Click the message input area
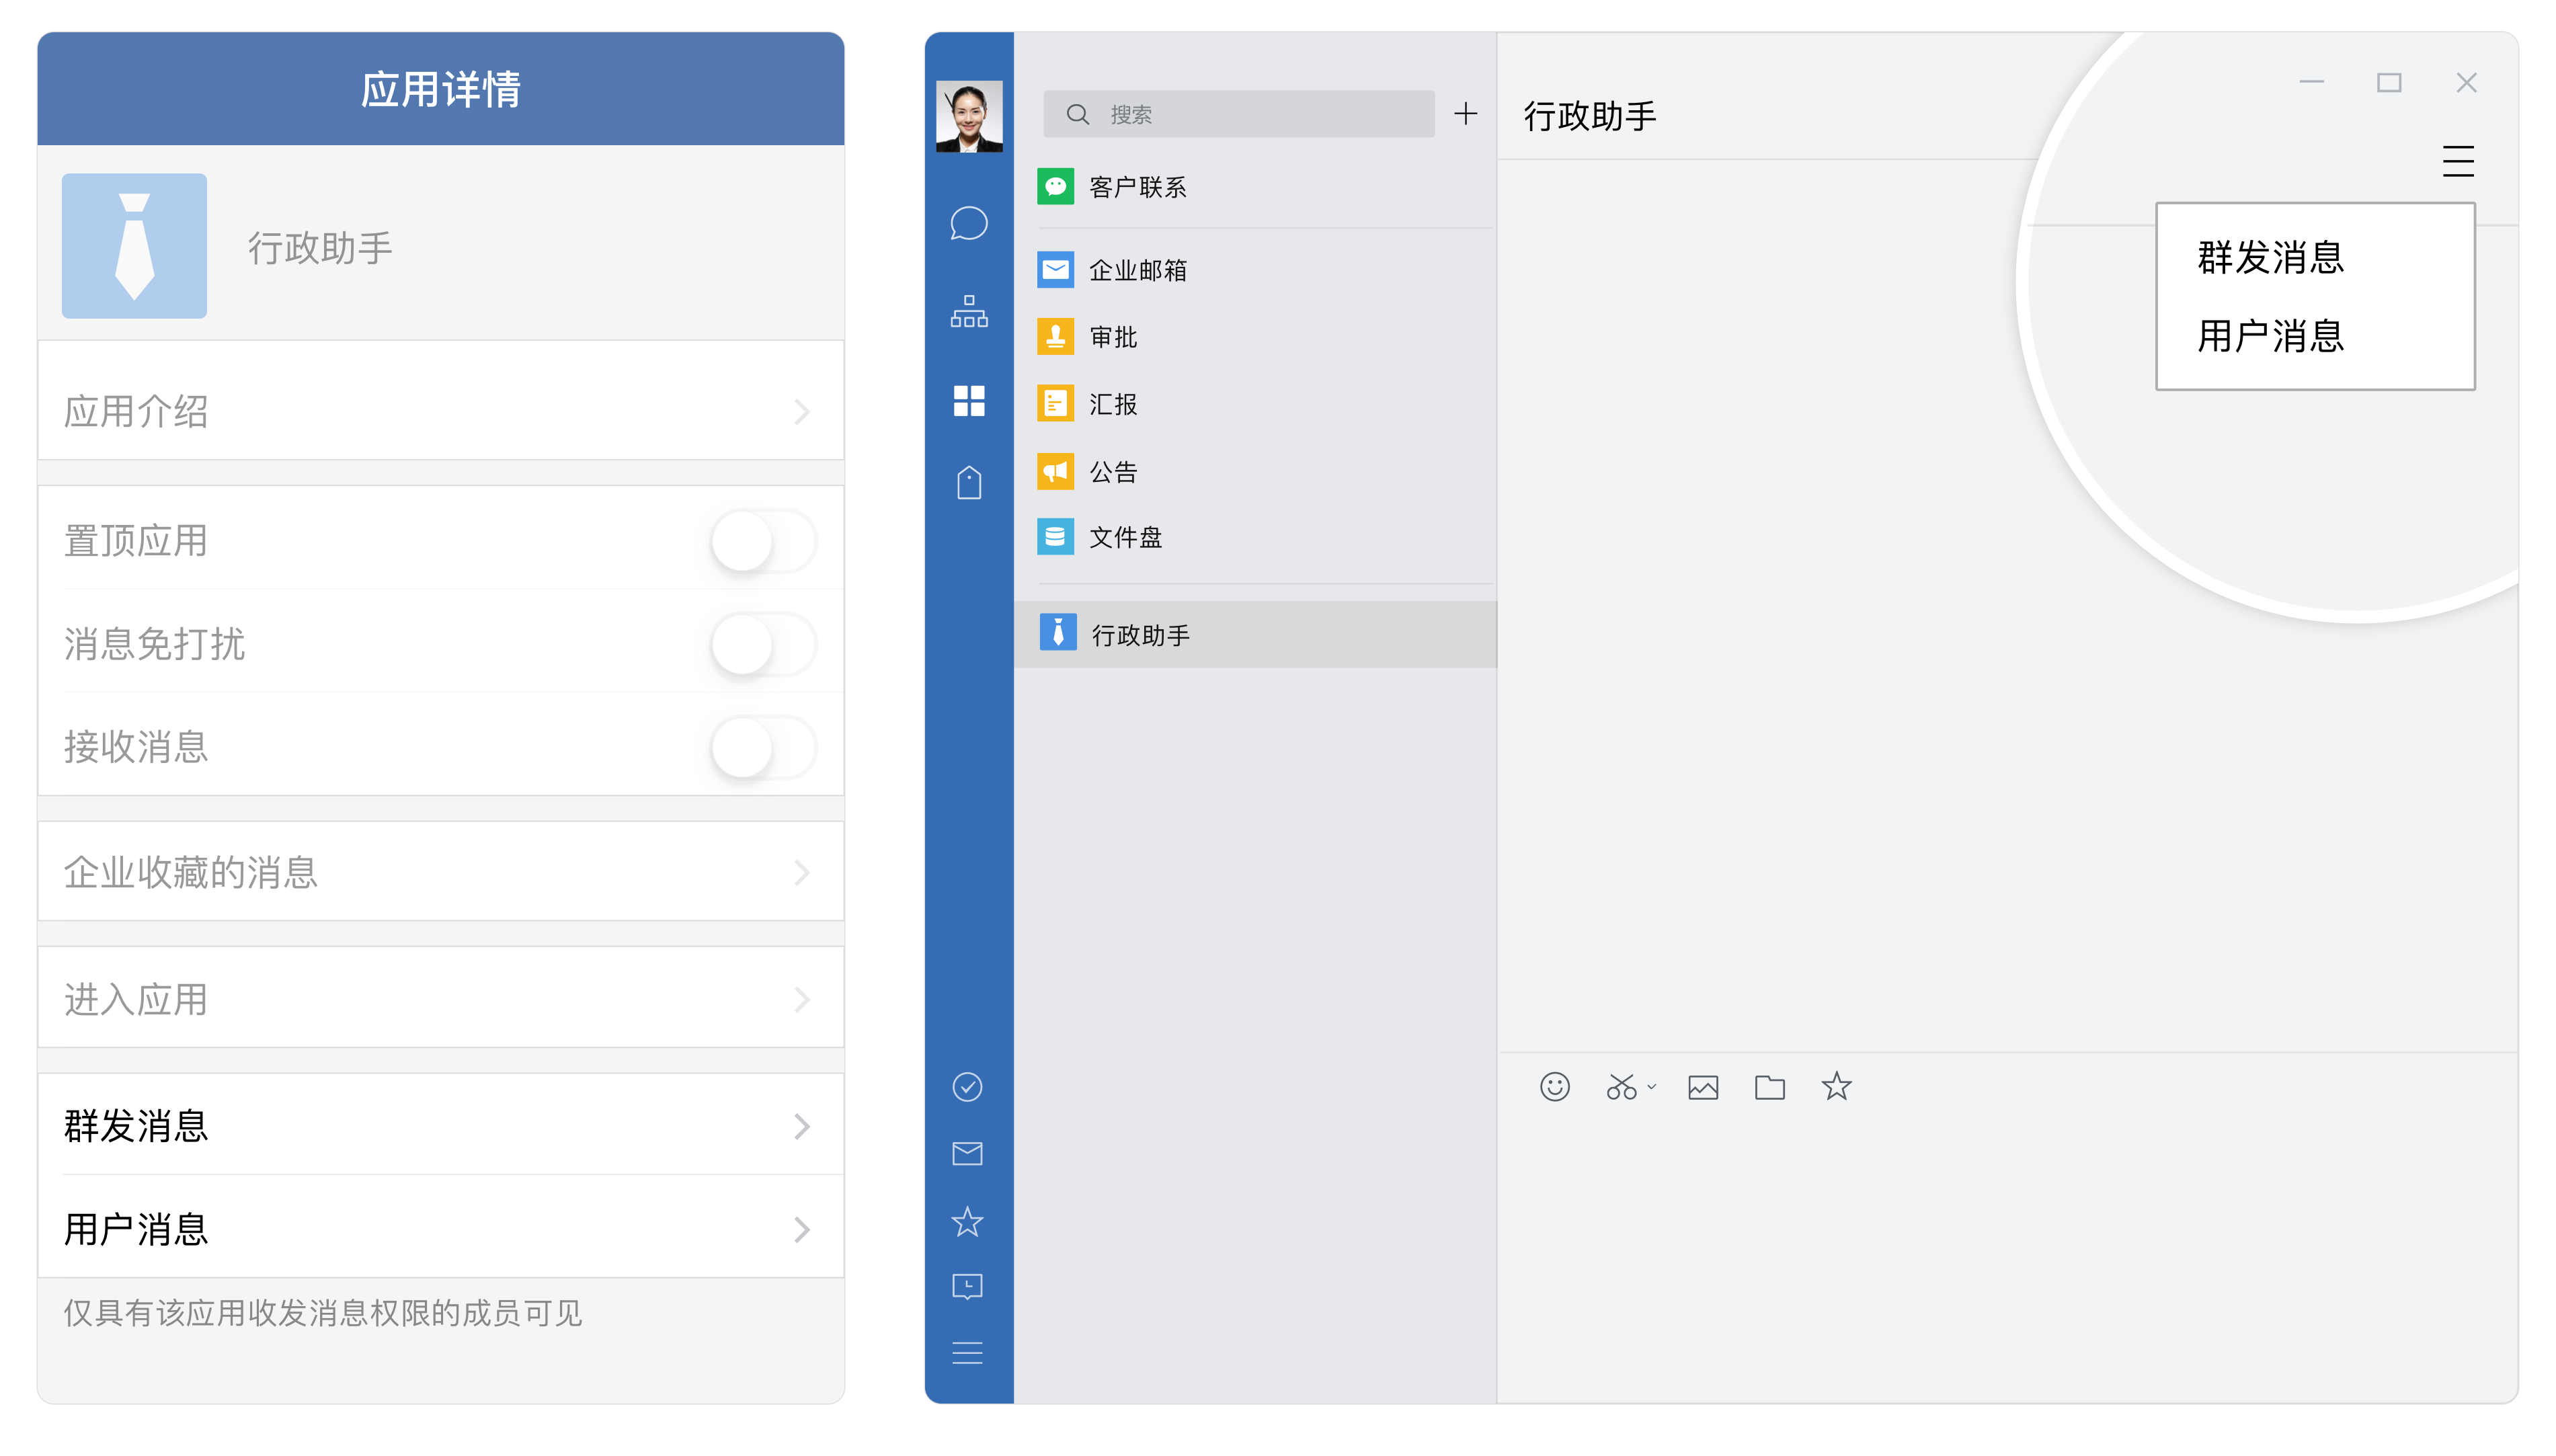Image resolution: width=2556 pixels, height=1456 pixels. coord(2006,1260)
